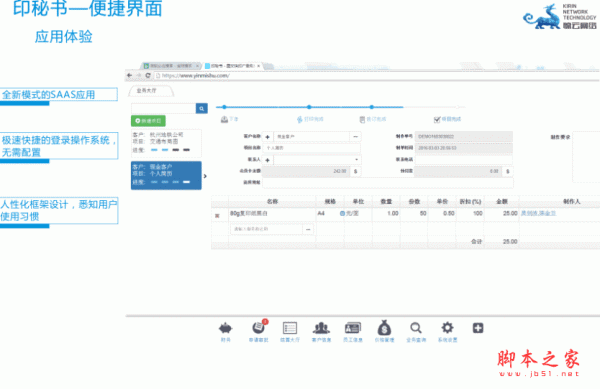The image size is (600, 389).
Task: Toggle the checked task-complete step checkbox
Action: (x=437, y=120)
